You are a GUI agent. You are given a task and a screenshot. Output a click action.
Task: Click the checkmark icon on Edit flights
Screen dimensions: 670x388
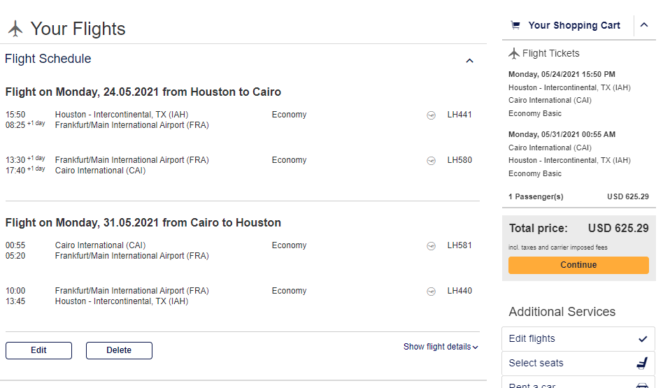[643, 339]
